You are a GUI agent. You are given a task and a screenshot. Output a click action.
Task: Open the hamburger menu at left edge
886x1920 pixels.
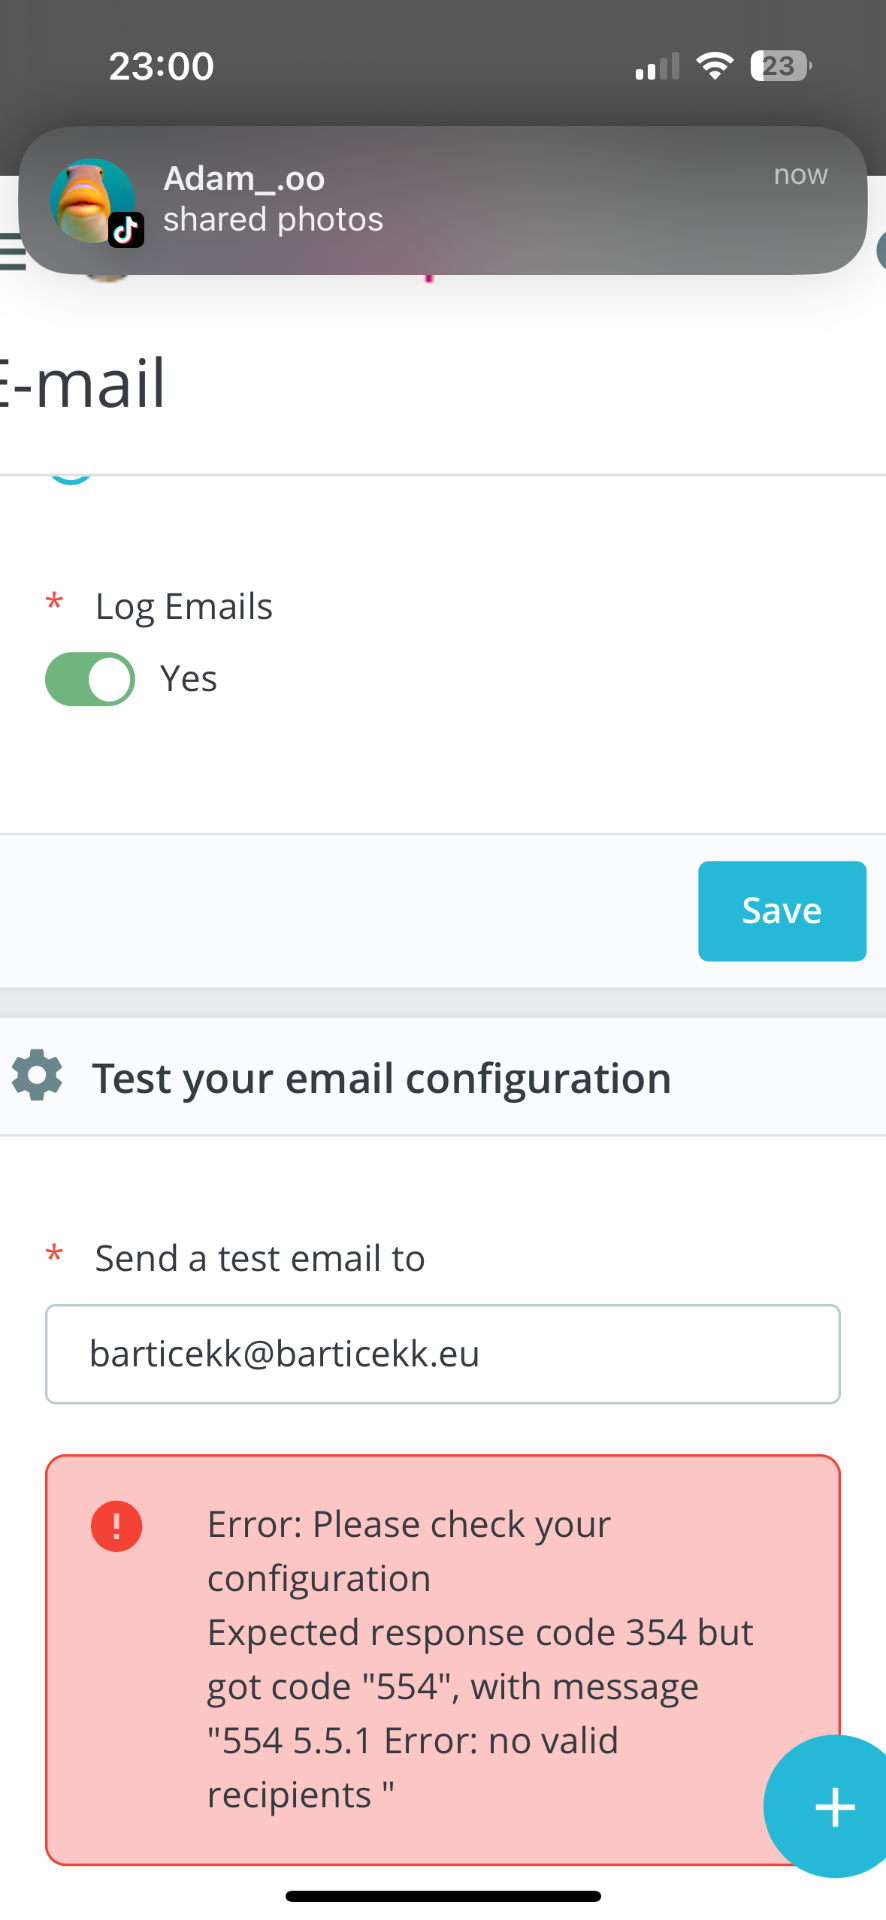11,252
